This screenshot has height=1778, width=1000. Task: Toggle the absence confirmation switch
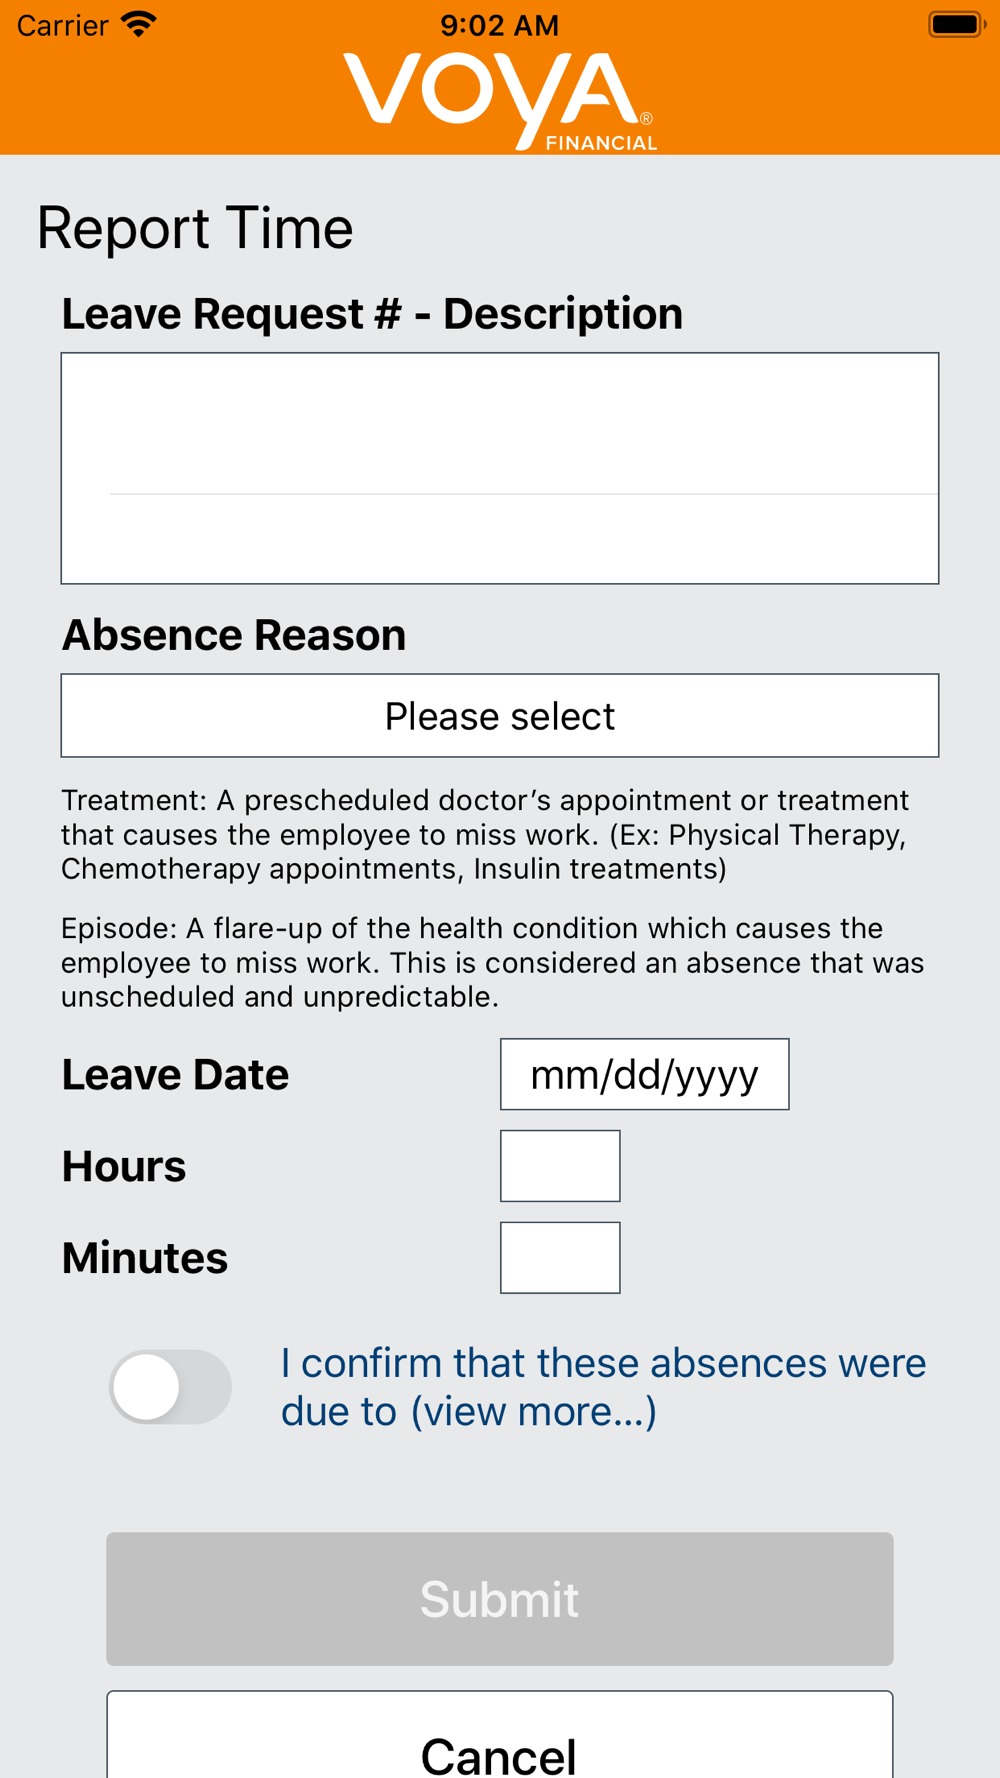click(170, 1387)
